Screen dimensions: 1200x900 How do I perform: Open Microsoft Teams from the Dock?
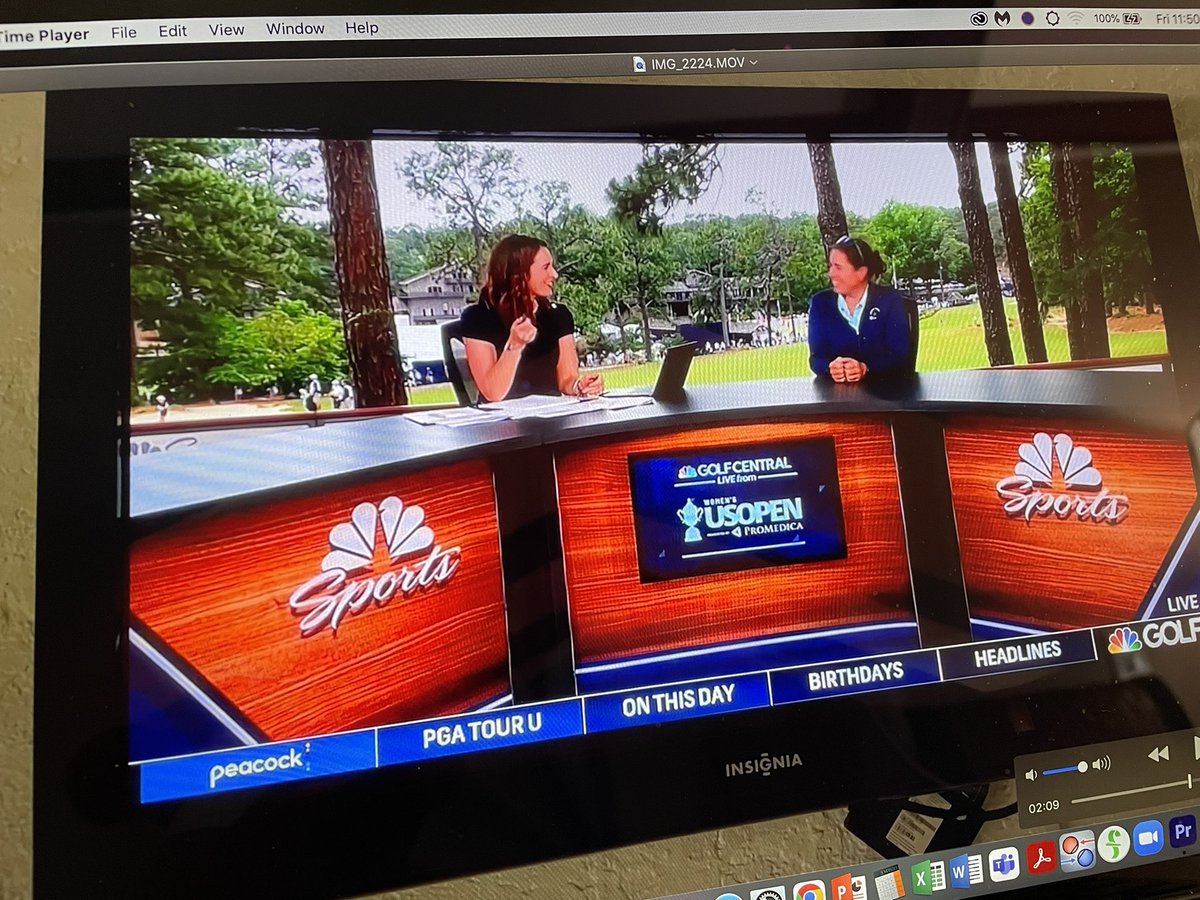point(1004,866)
